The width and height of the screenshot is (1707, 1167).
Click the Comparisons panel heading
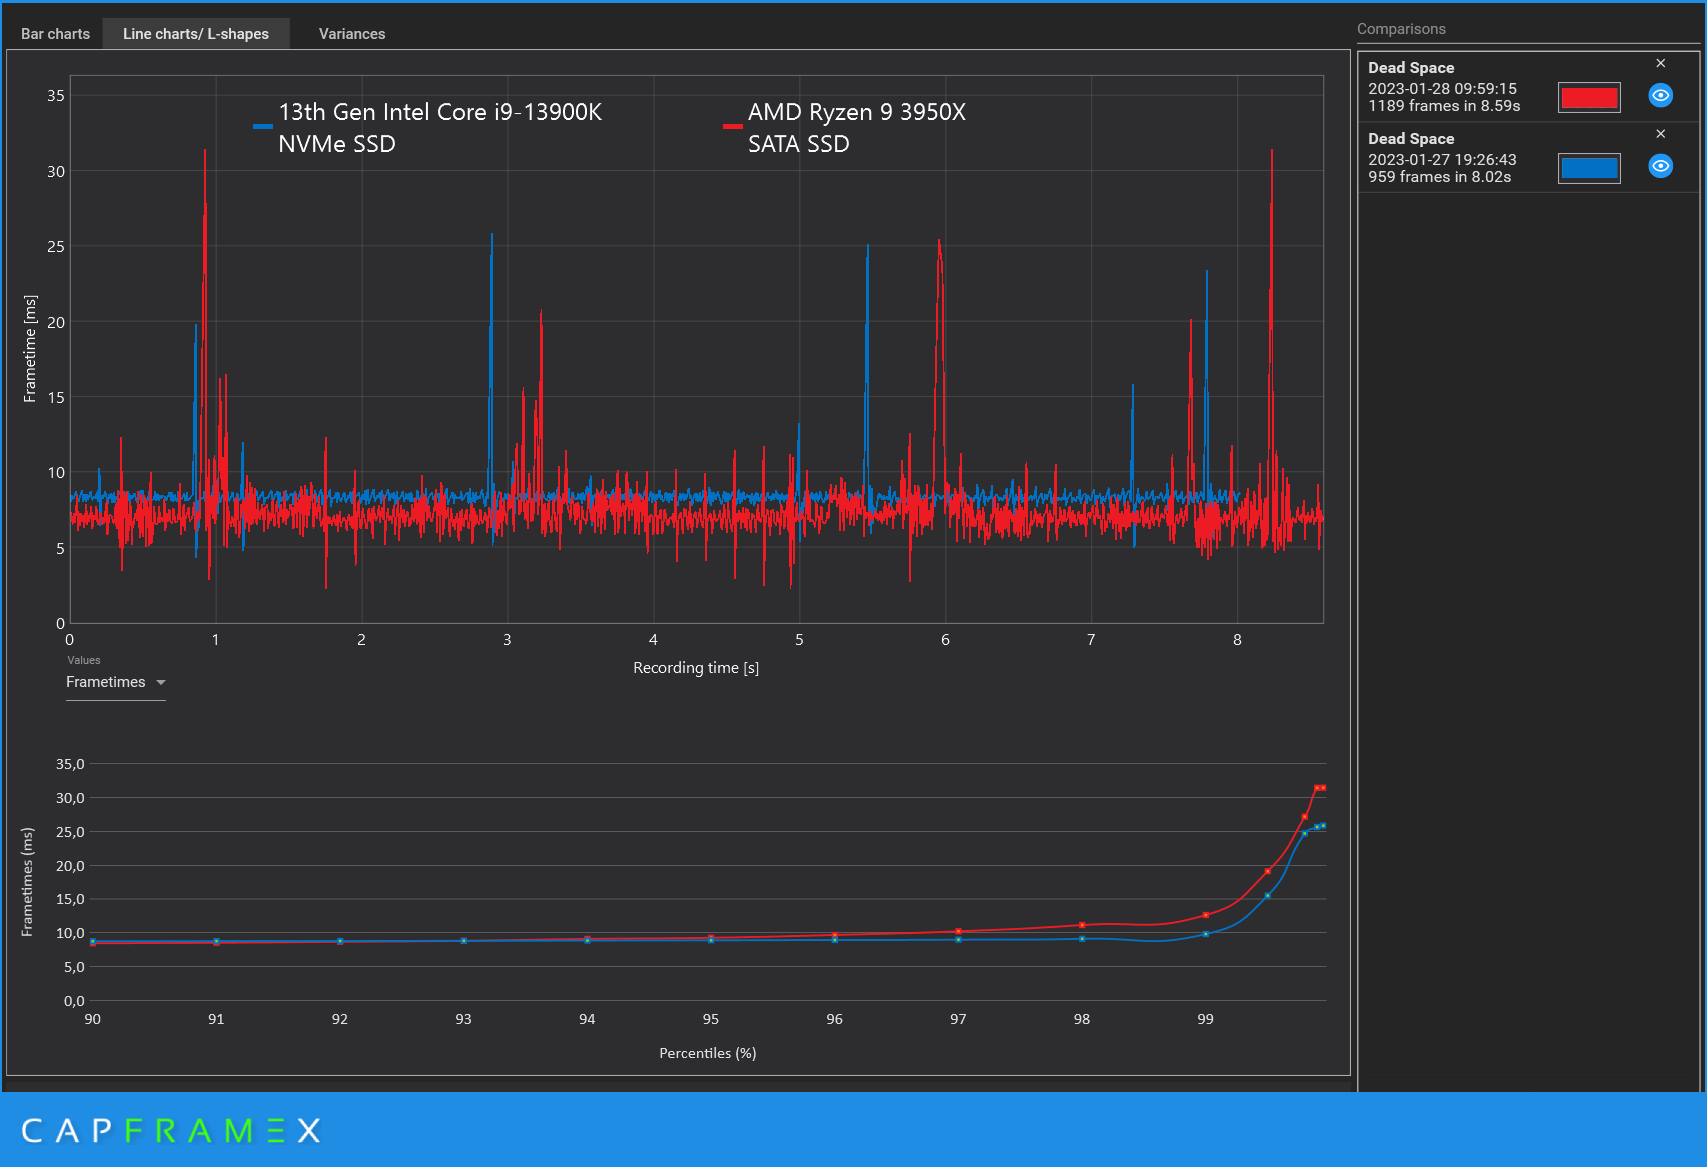pyautogui.click(x=1401, y=29)
